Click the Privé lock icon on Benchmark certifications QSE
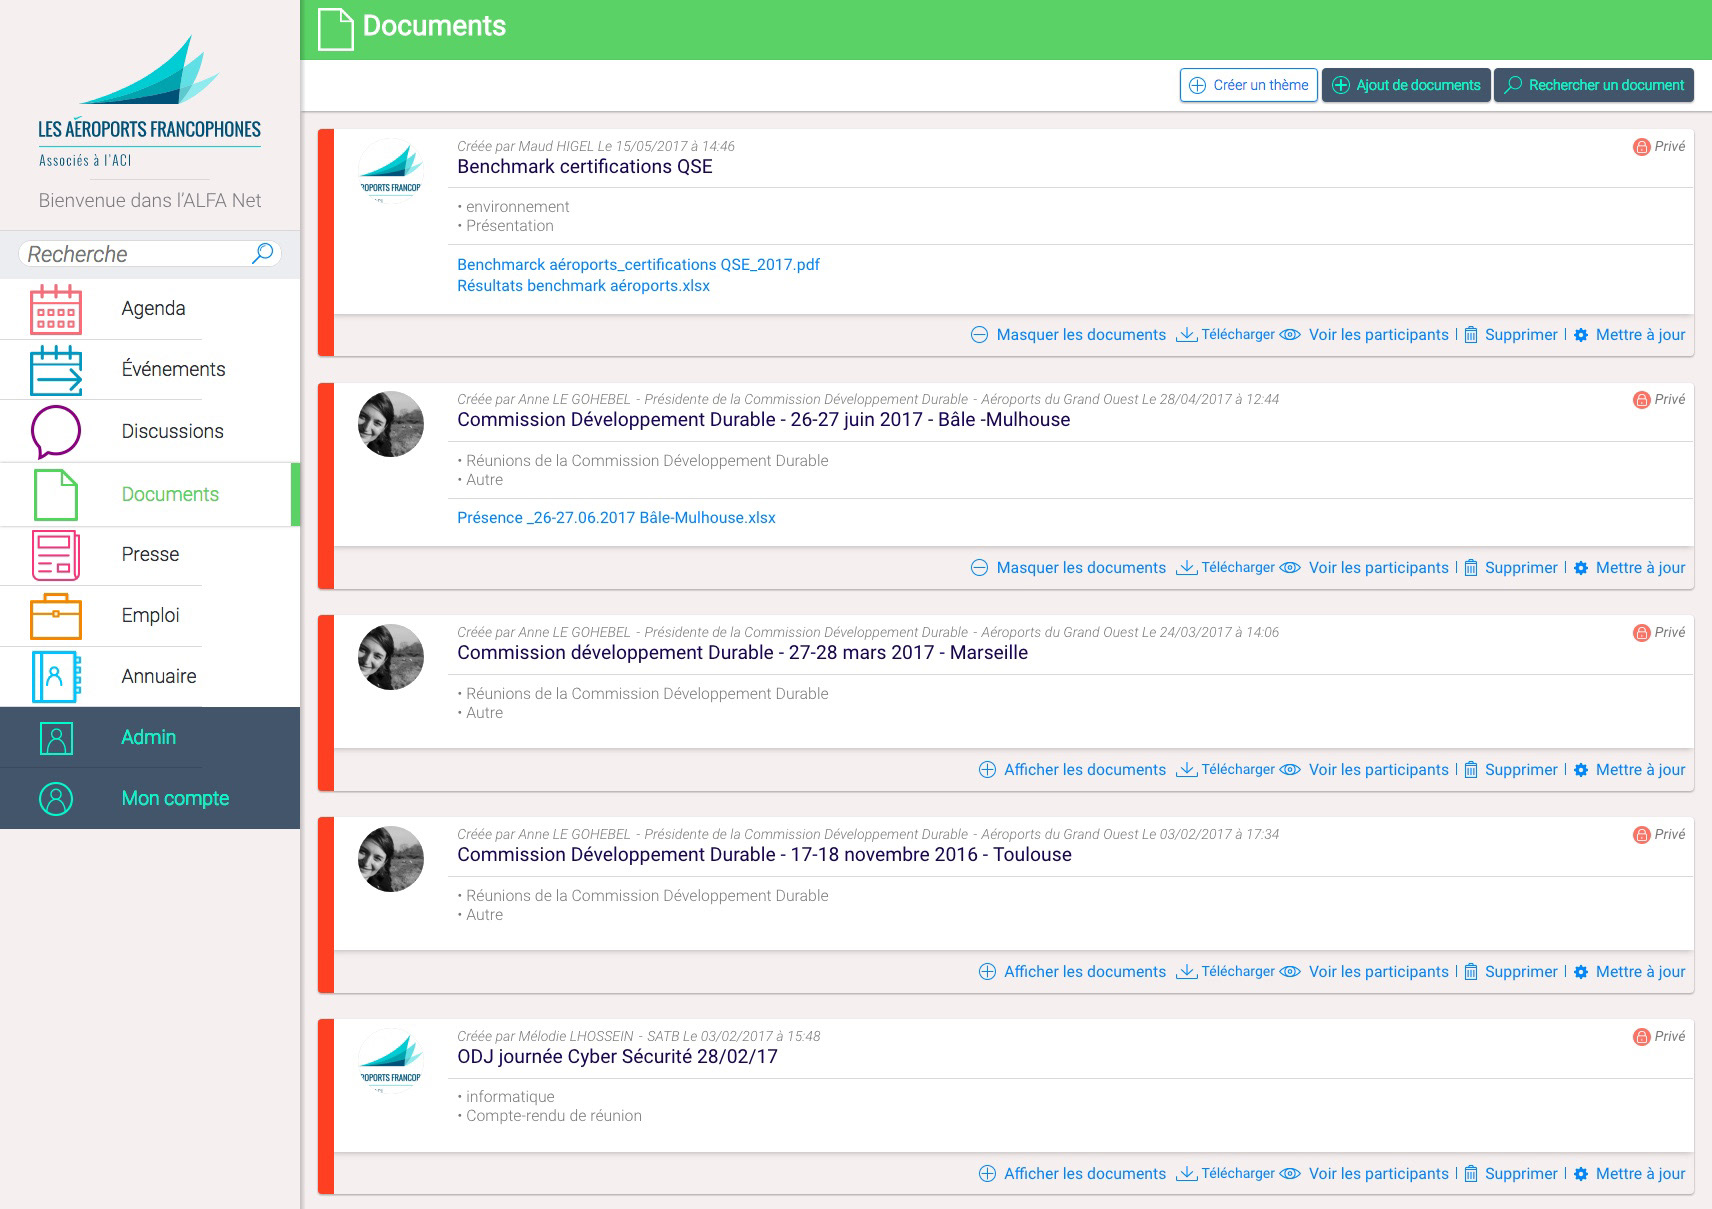 (x=1641, y=147)
